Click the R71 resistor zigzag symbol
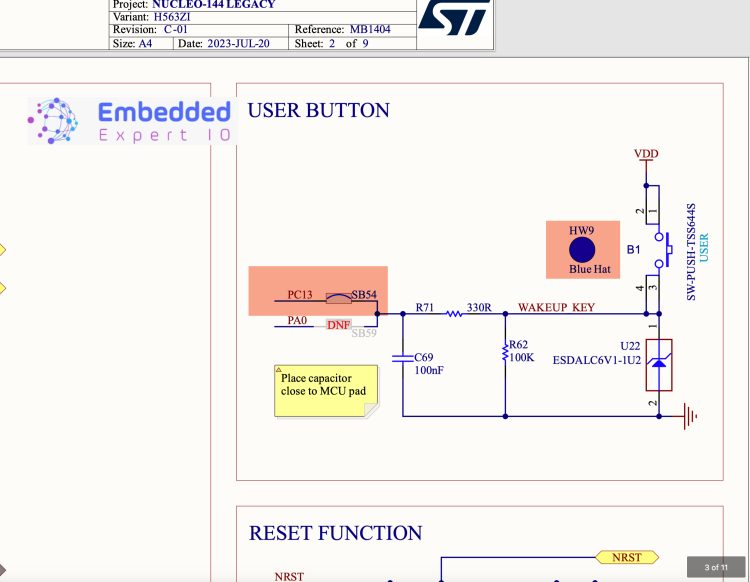750x582 pixels. [454, 313]
